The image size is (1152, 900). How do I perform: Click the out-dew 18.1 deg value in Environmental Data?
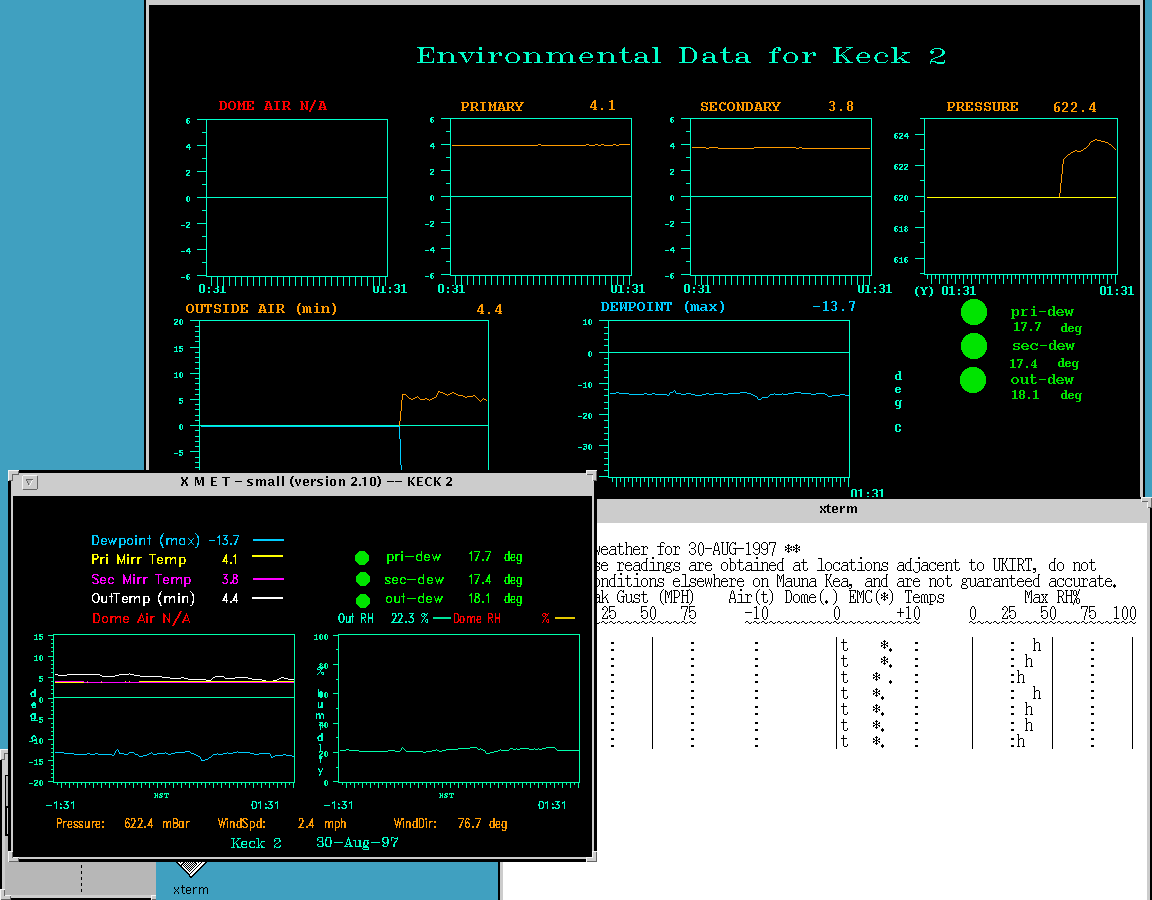pyautogui.click(x=1047, y=395)
